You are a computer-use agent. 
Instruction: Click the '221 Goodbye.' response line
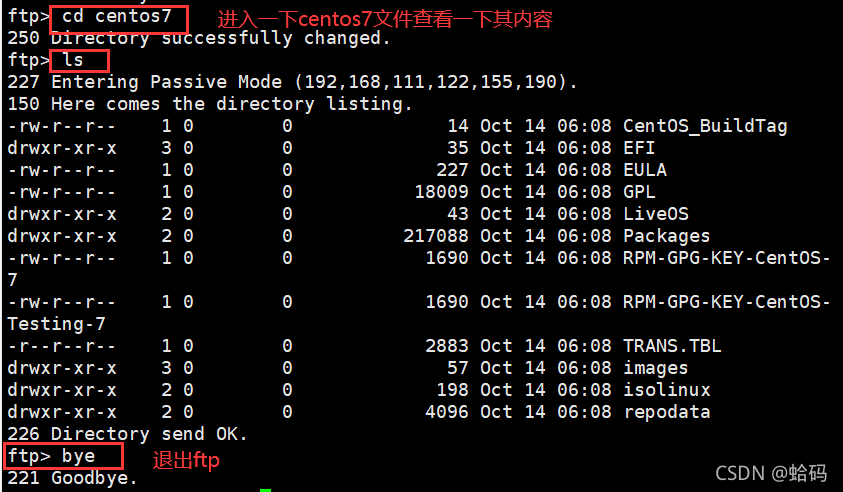(72, 478)
